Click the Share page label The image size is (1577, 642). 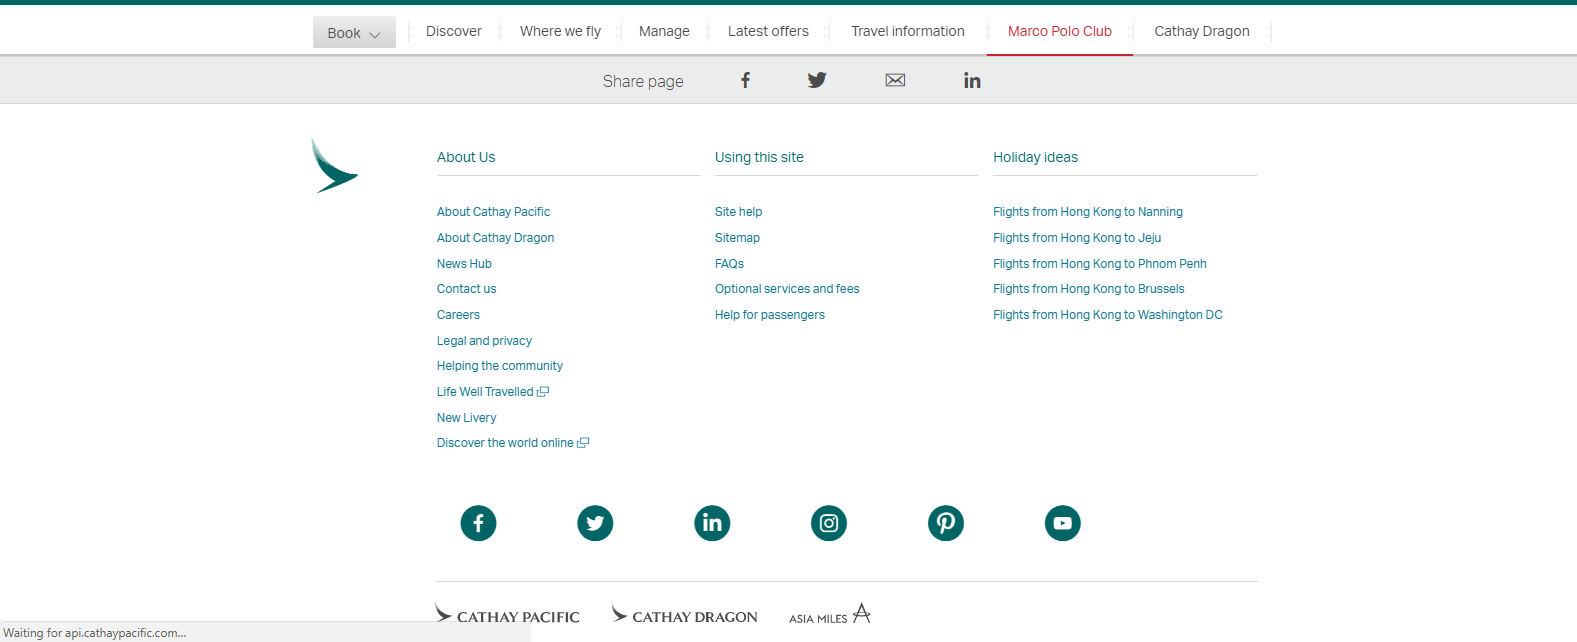point(643,81)
